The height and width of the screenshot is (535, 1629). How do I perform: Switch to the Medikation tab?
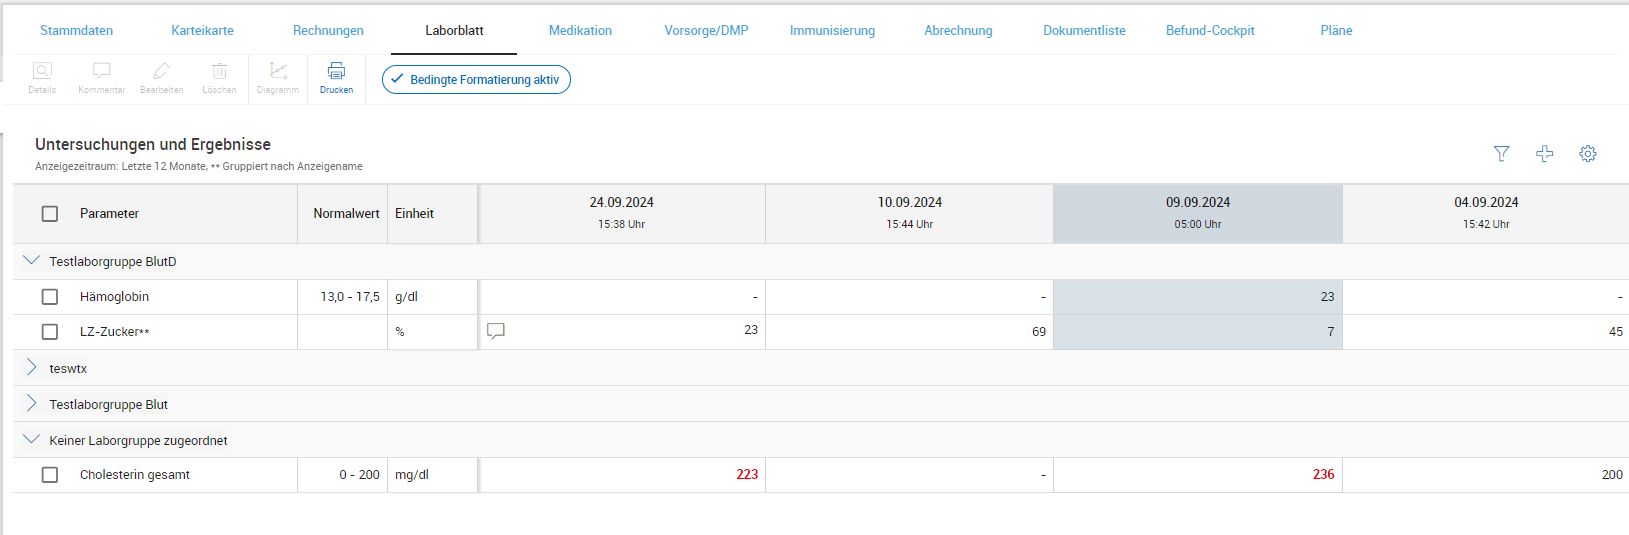(580, 31)
